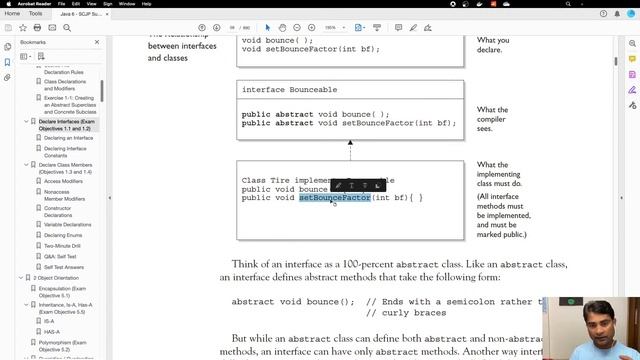The height and width of the screenshot is (360, 640).
Task: Collapse the Inheritance, Is-A, Has-A bookmark
Action: click(x=26, y=305)
